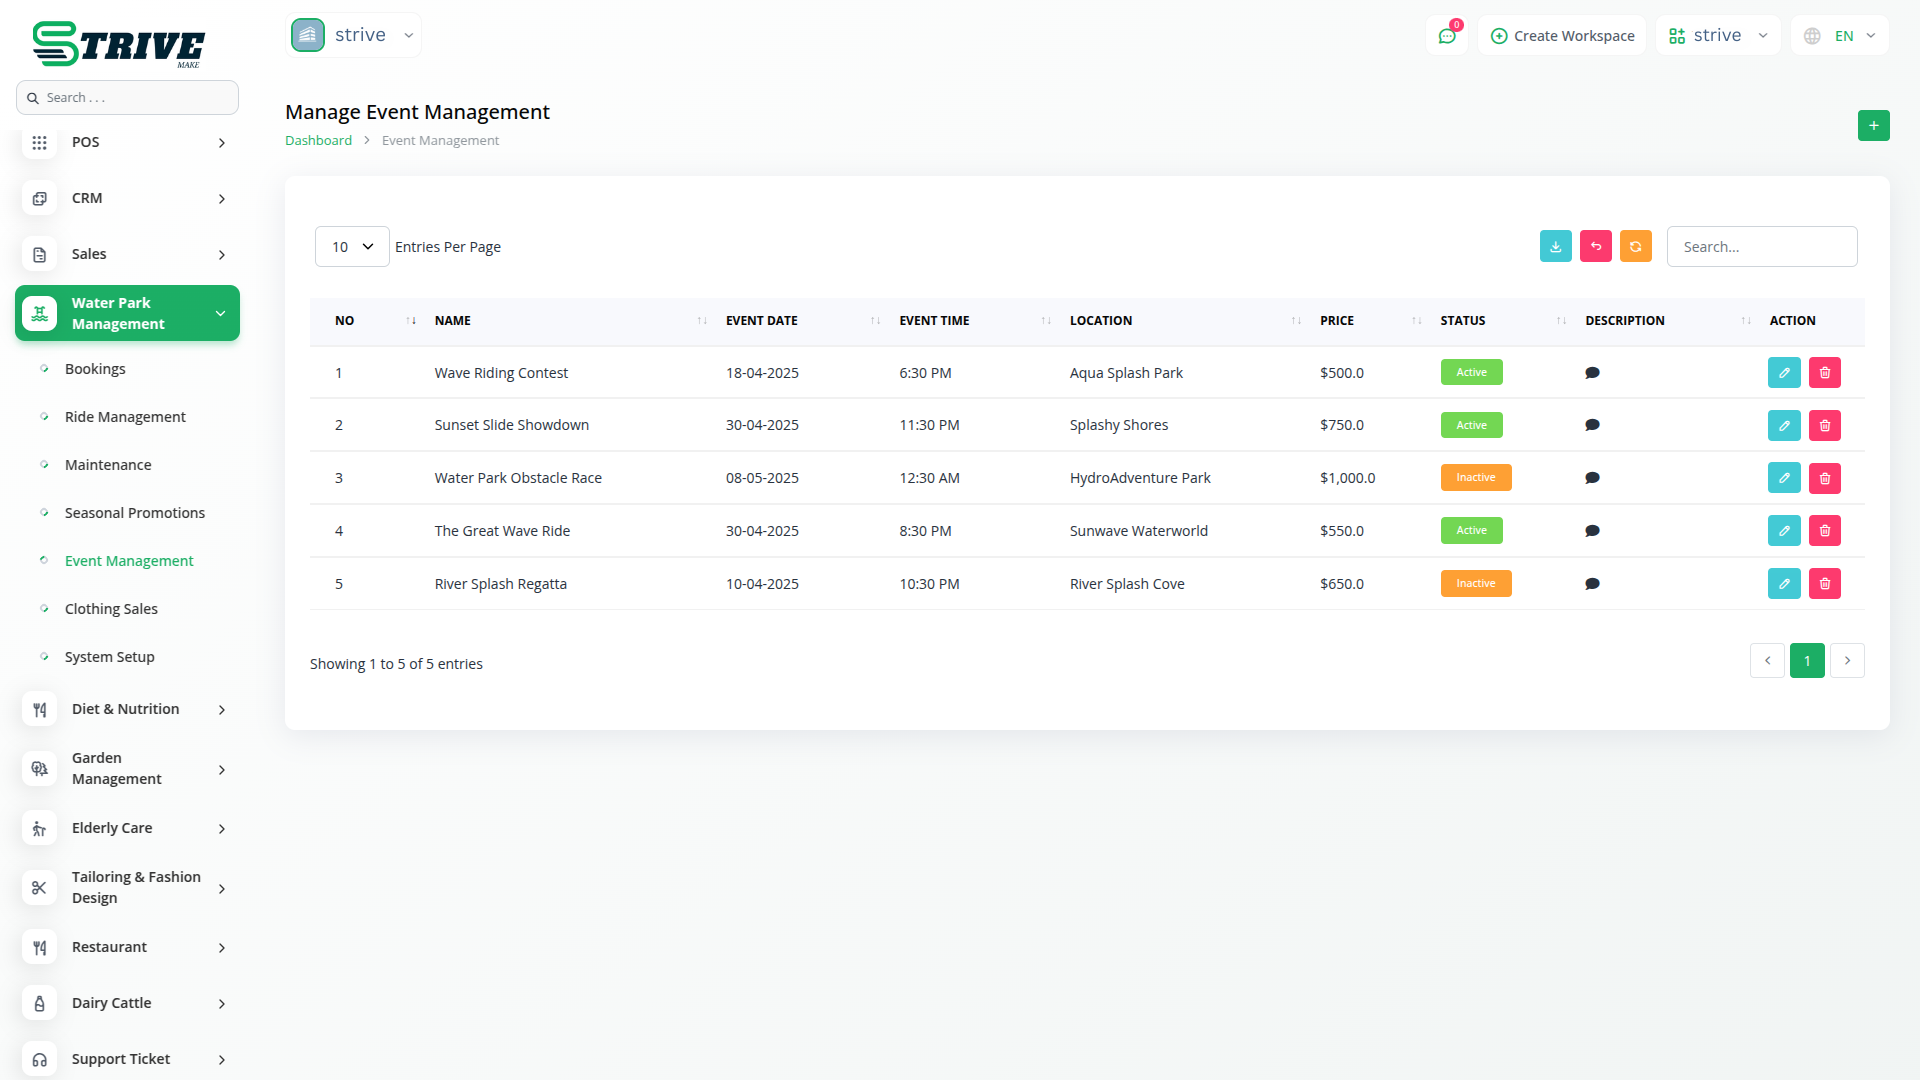
Task: Click the orange refresh icon
Action: click(1635, 246)
